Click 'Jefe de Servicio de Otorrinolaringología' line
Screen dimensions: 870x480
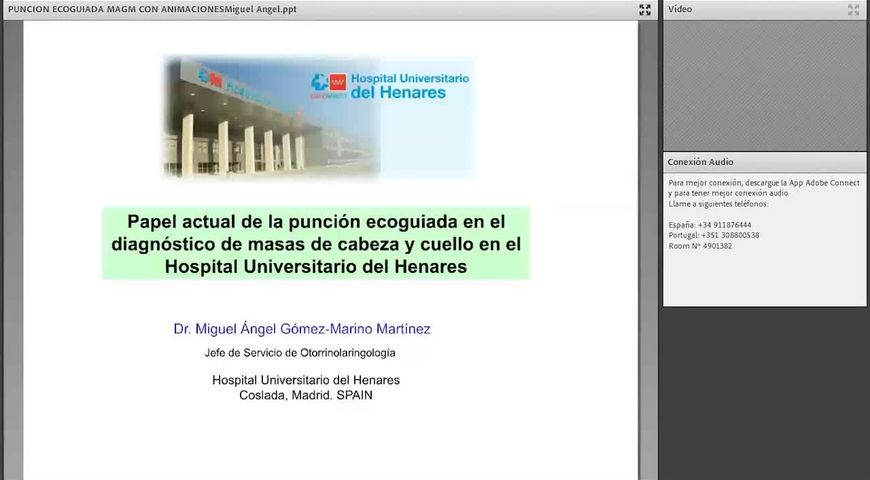(300, 353)
